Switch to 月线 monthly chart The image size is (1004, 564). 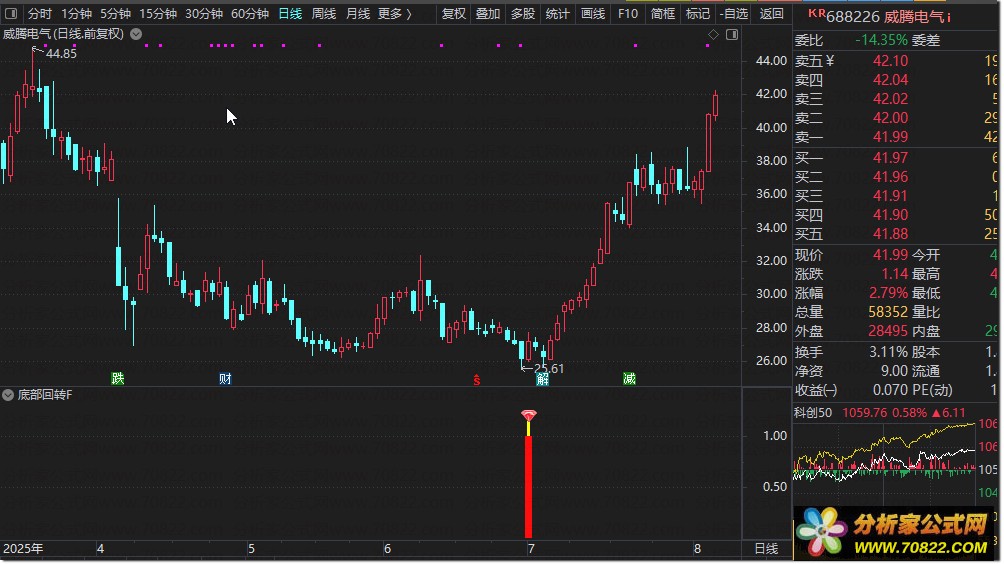point(357,13)
